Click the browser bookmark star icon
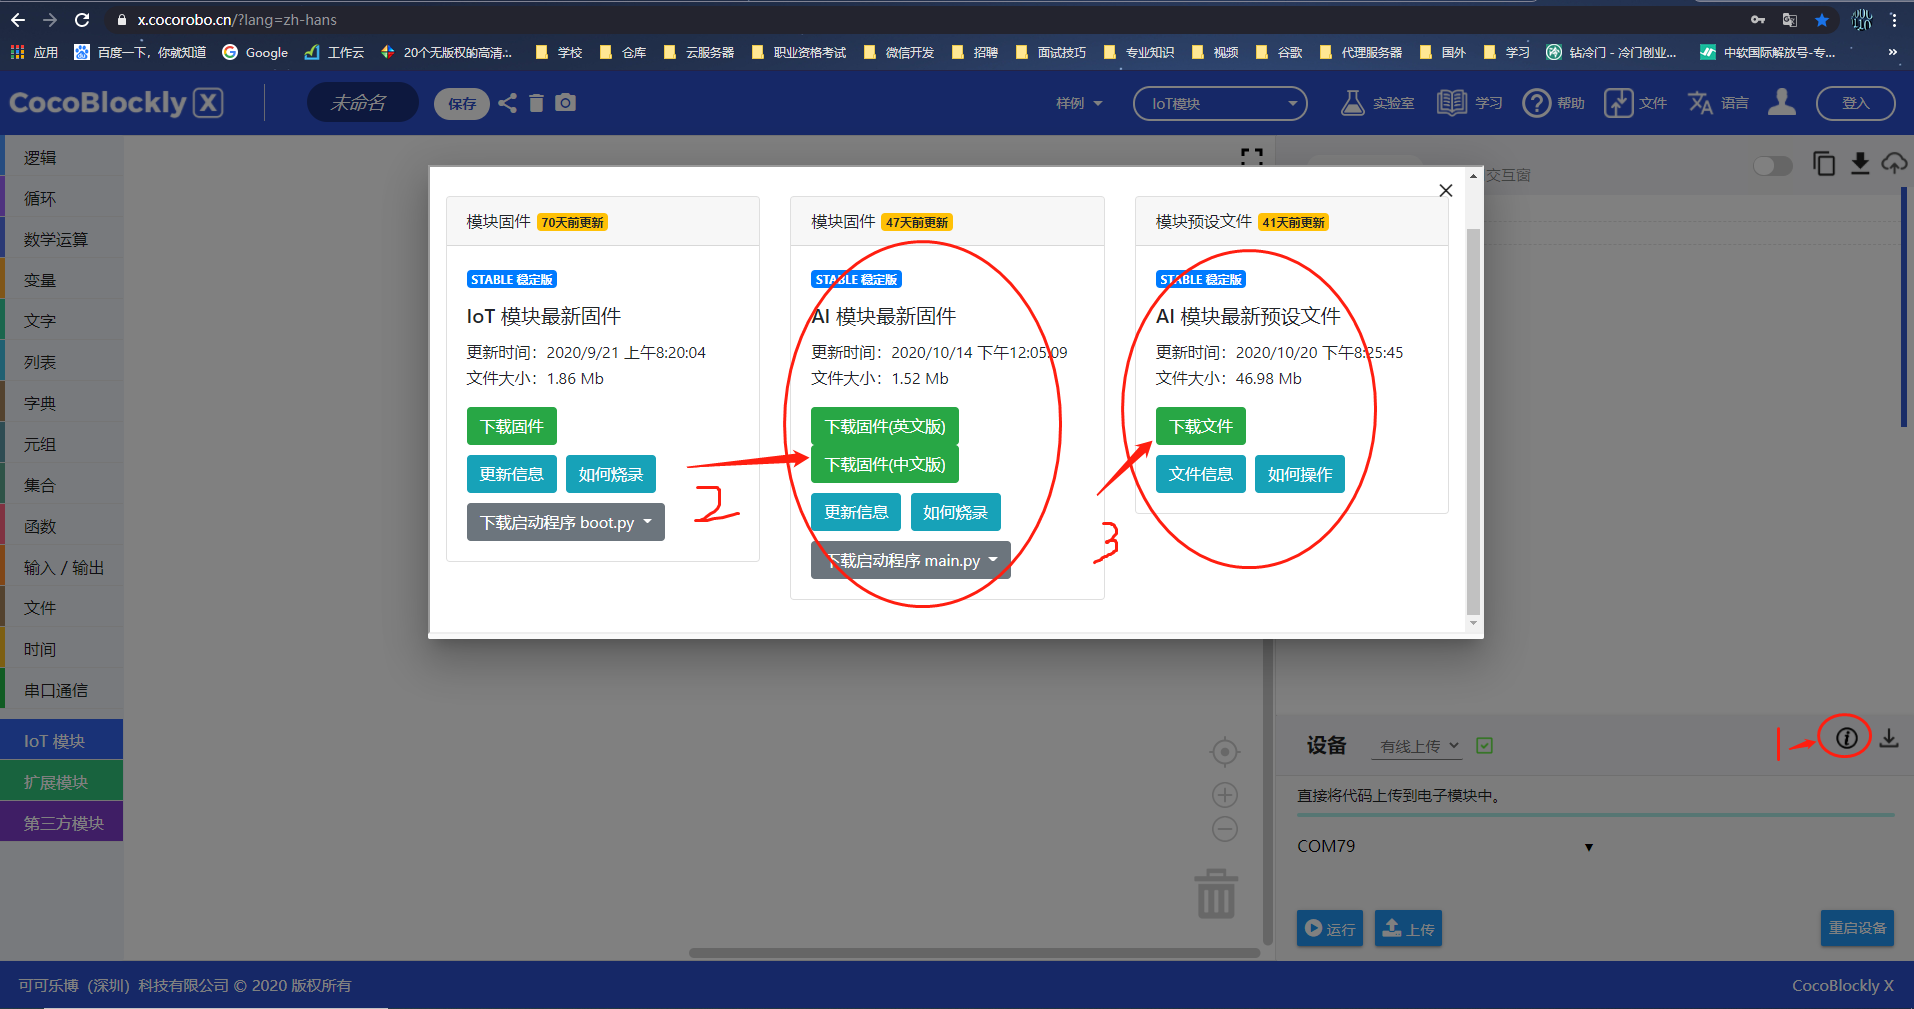This screenshot has height=1009, width=1914. tap(1822, 19)
